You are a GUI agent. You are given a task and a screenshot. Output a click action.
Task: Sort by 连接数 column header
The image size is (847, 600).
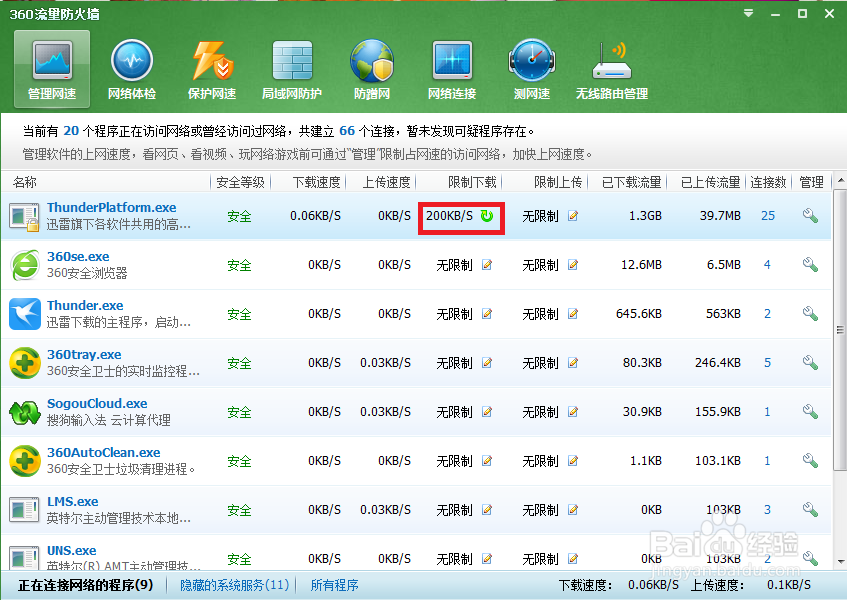(768, 183)
